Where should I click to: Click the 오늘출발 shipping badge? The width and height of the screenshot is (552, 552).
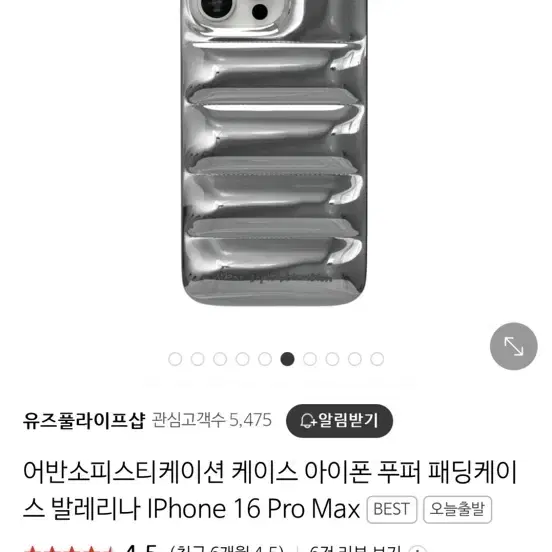(x=457, y=509)
